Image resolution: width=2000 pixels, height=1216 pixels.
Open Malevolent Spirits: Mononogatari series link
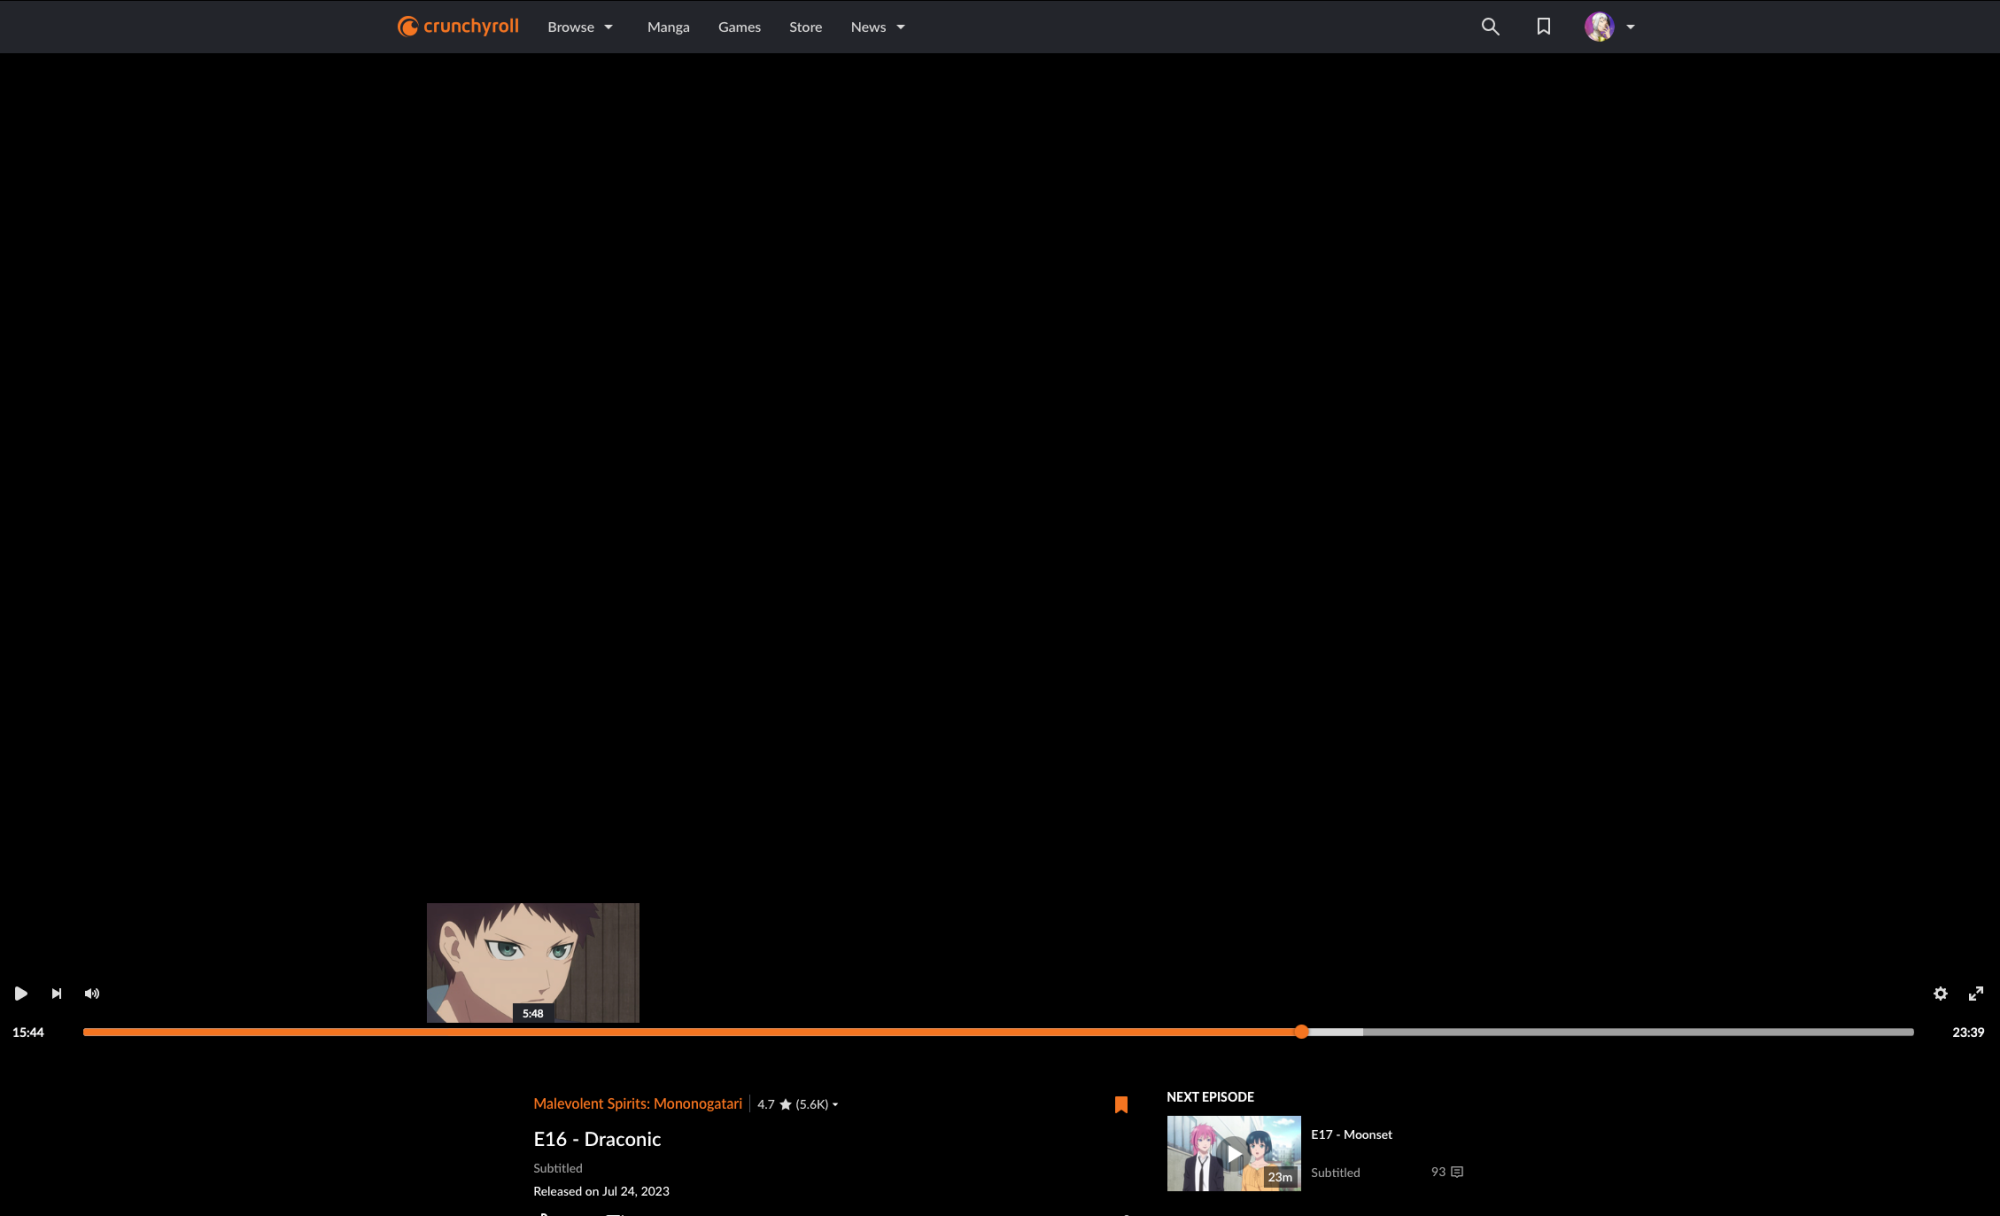click(x=637, y=1103)
